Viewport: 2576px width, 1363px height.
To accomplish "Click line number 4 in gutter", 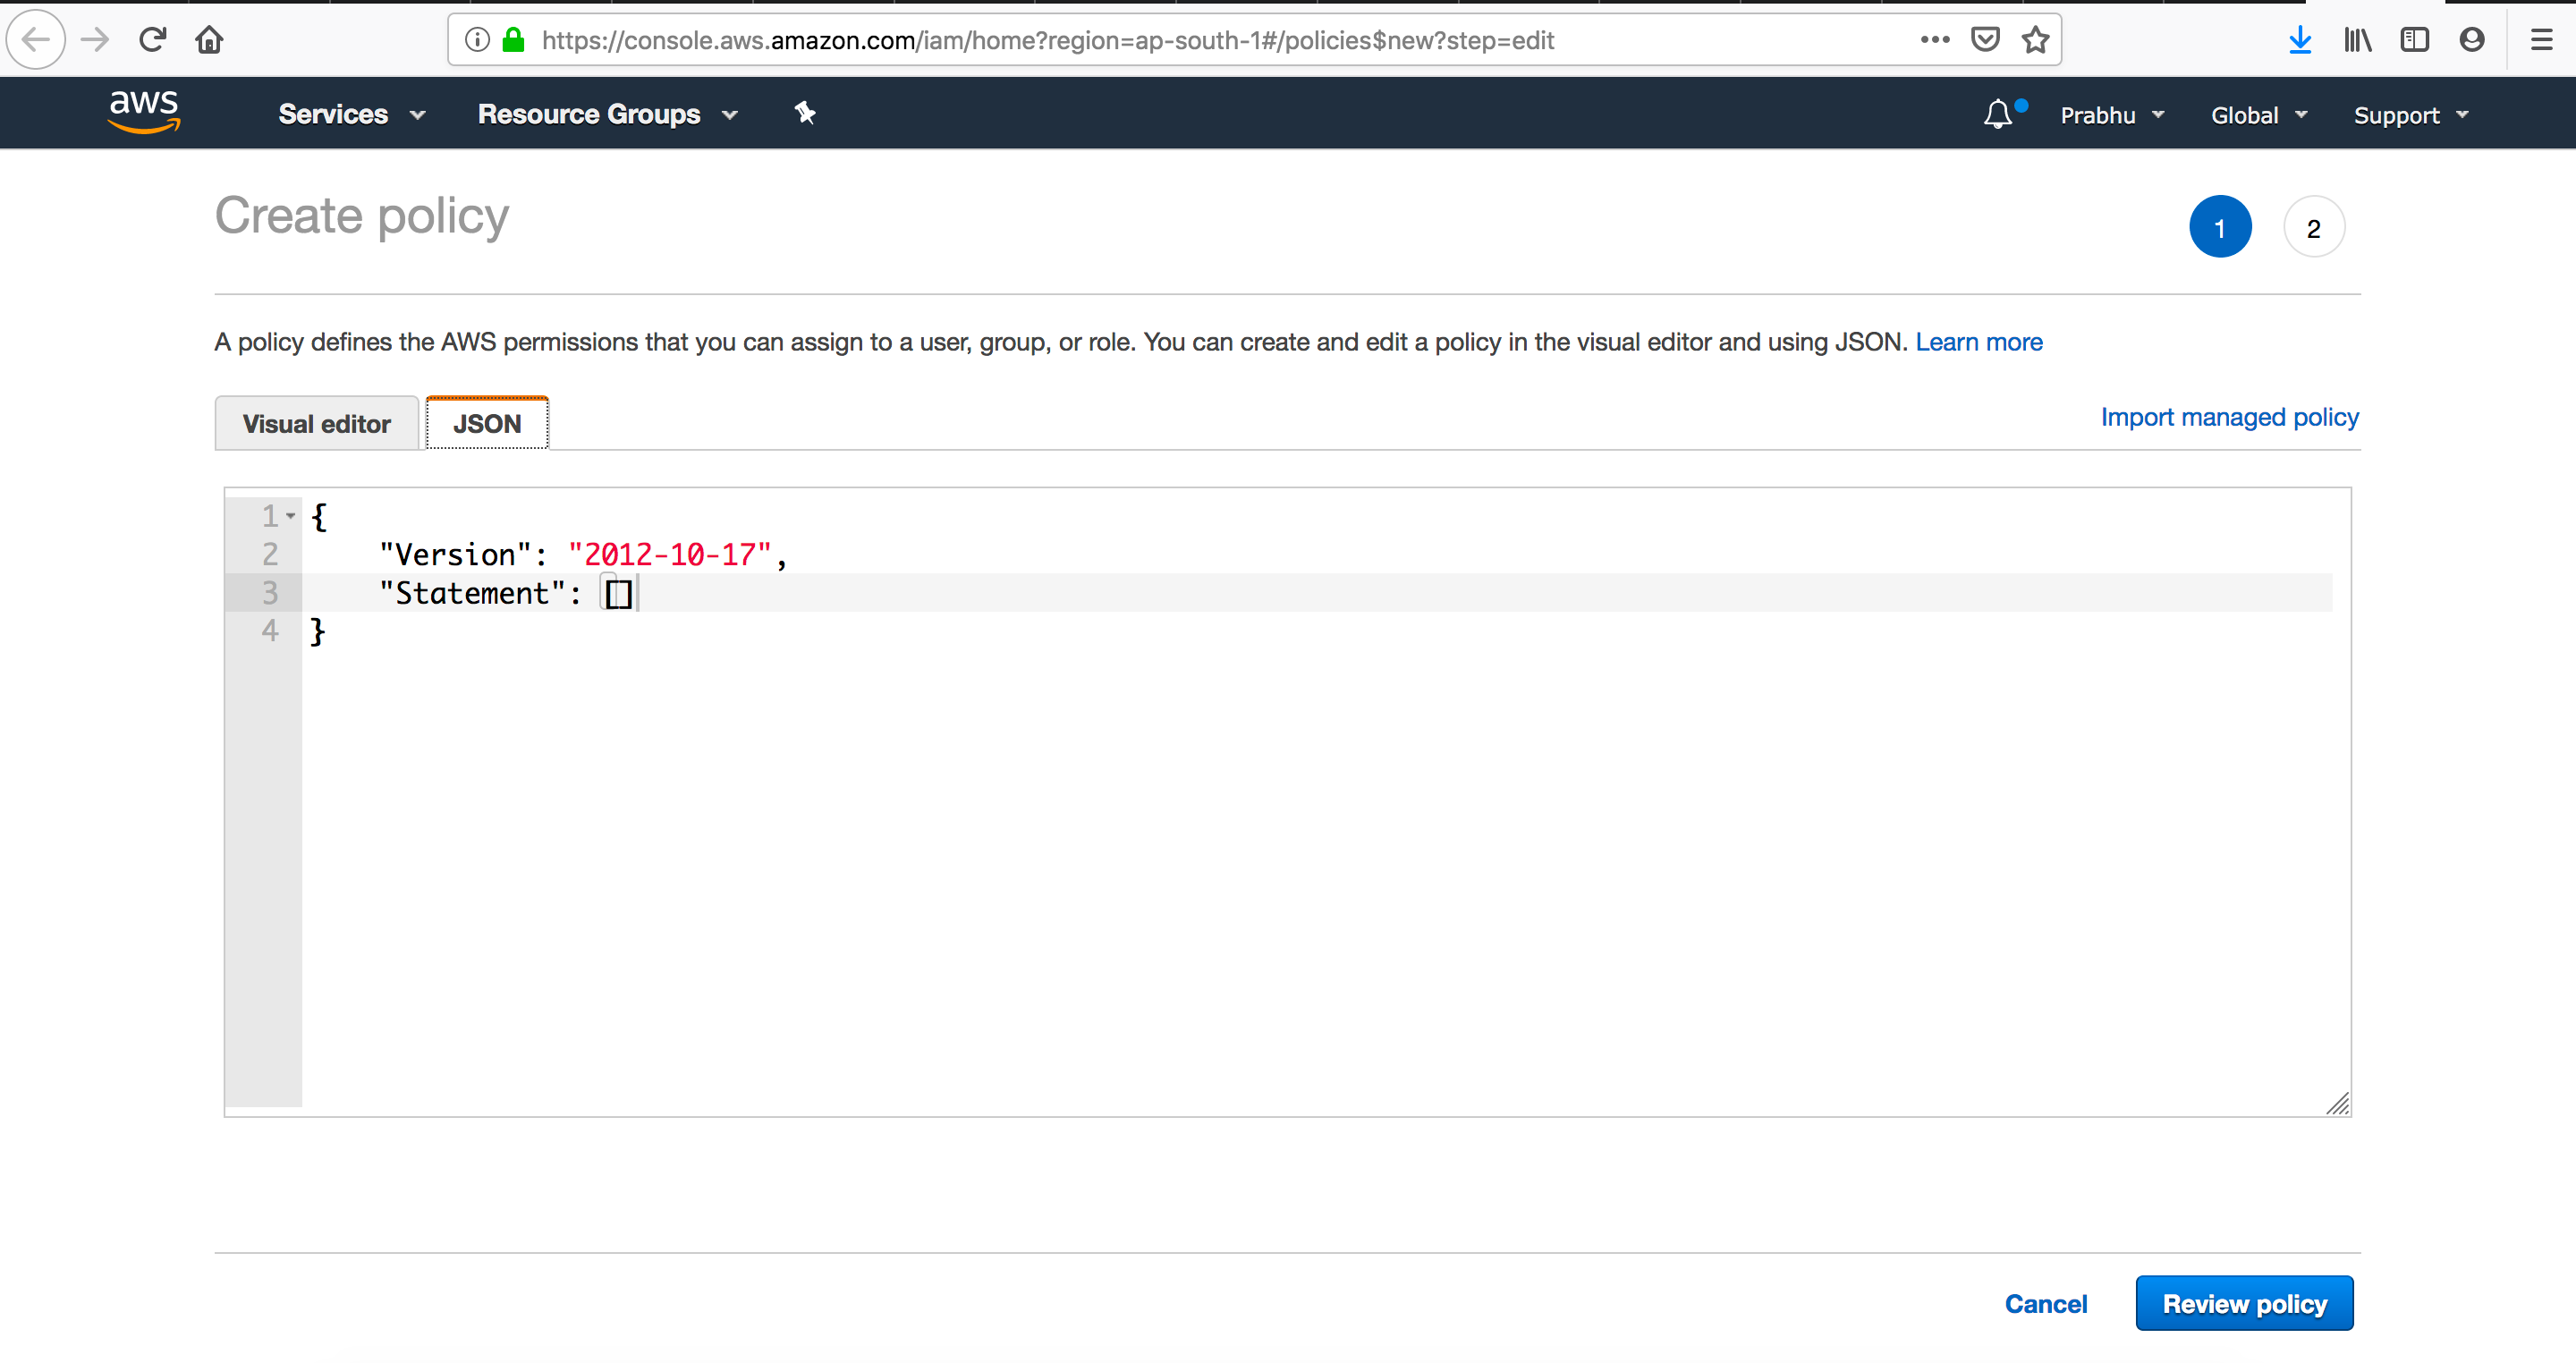I will click(270, 631).
